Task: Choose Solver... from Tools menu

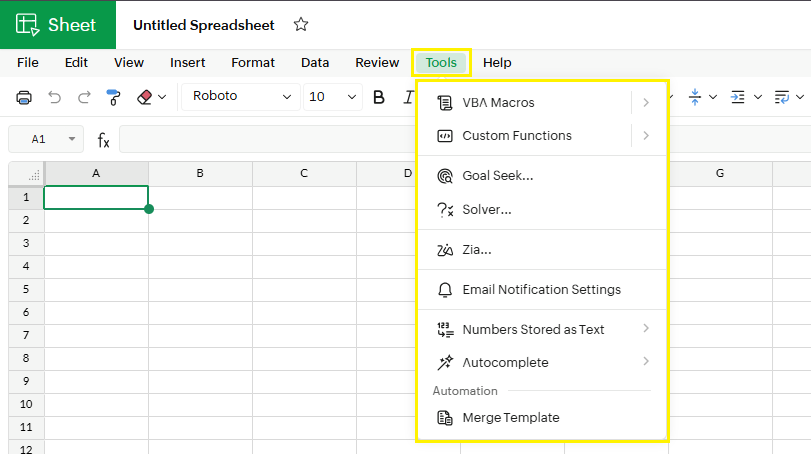Action: [542, 209]
